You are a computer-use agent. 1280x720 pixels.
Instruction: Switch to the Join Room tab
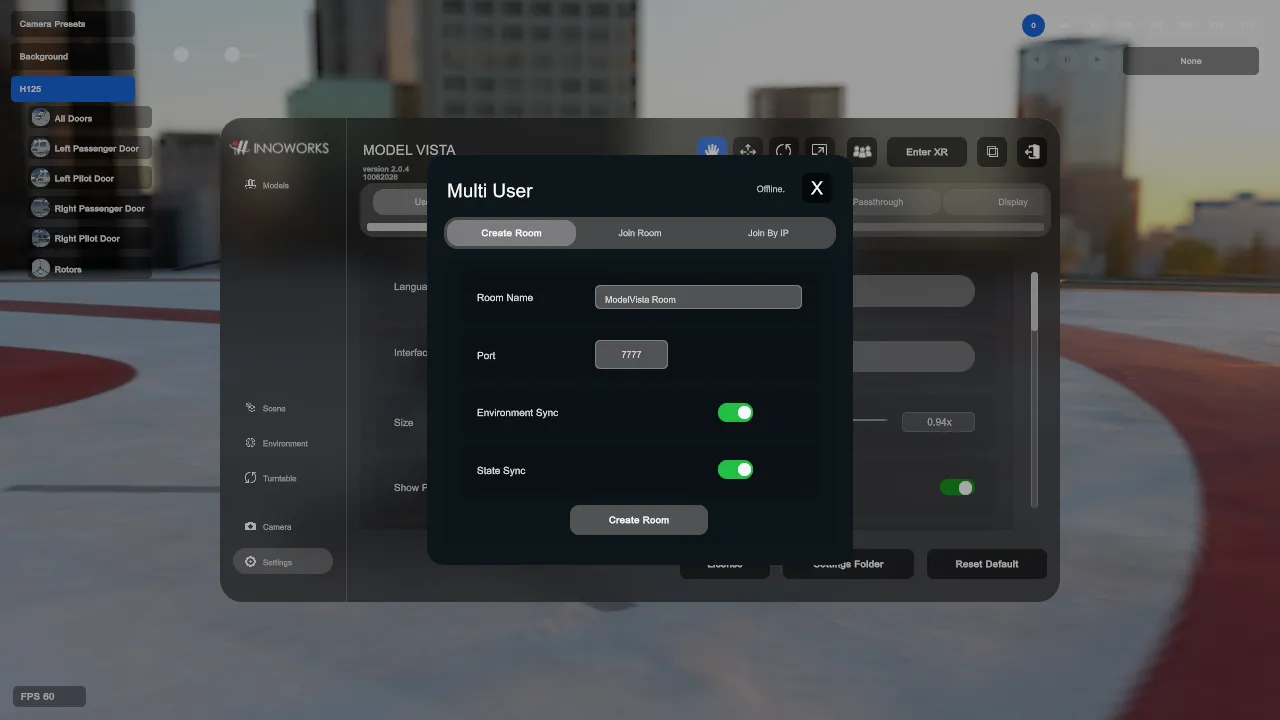(640, 233)
